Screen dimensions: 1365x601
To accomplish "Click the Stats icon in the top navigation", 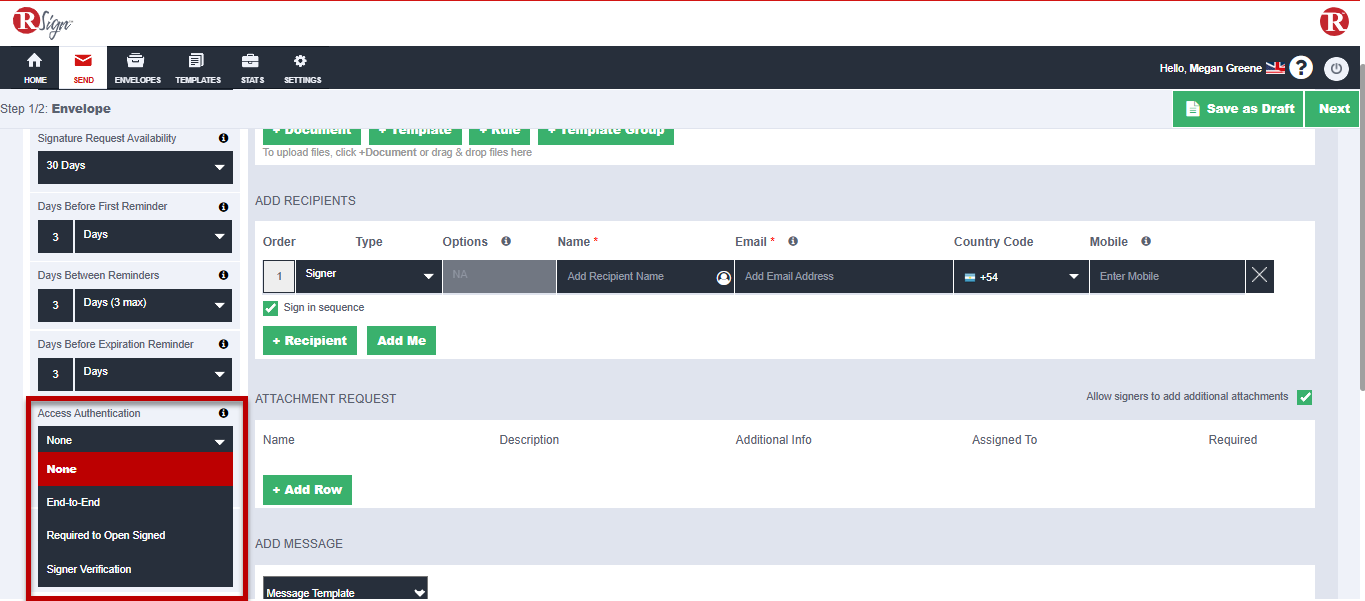I will [251, 67].
